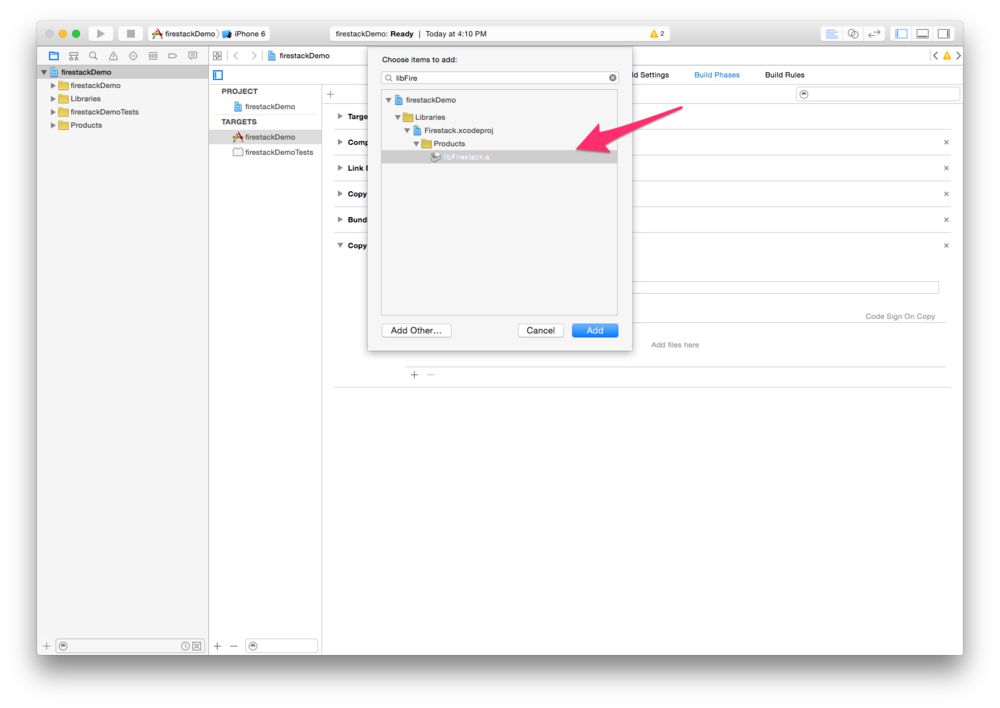Expand the Products folder in navigator
This screenshot has width=1000, height=708.
[53, 125]
